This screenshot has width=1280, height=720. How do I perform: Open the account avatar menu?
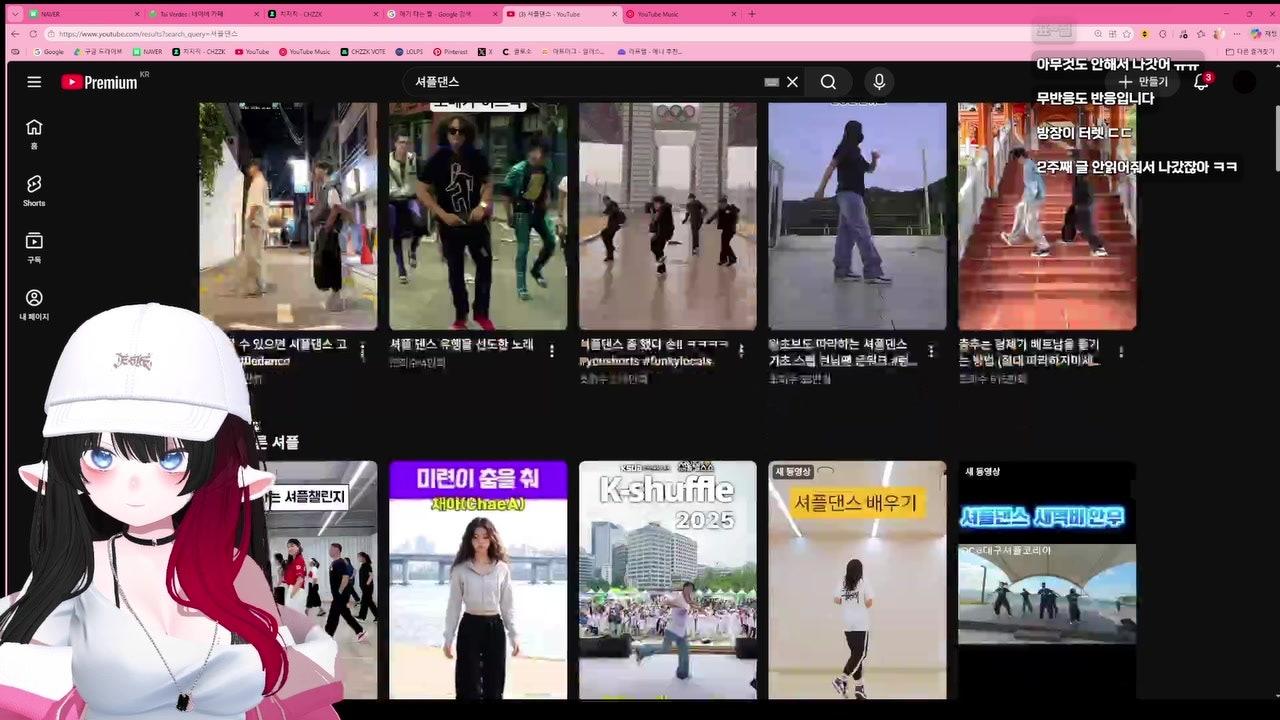click(x=1244, y=82)
